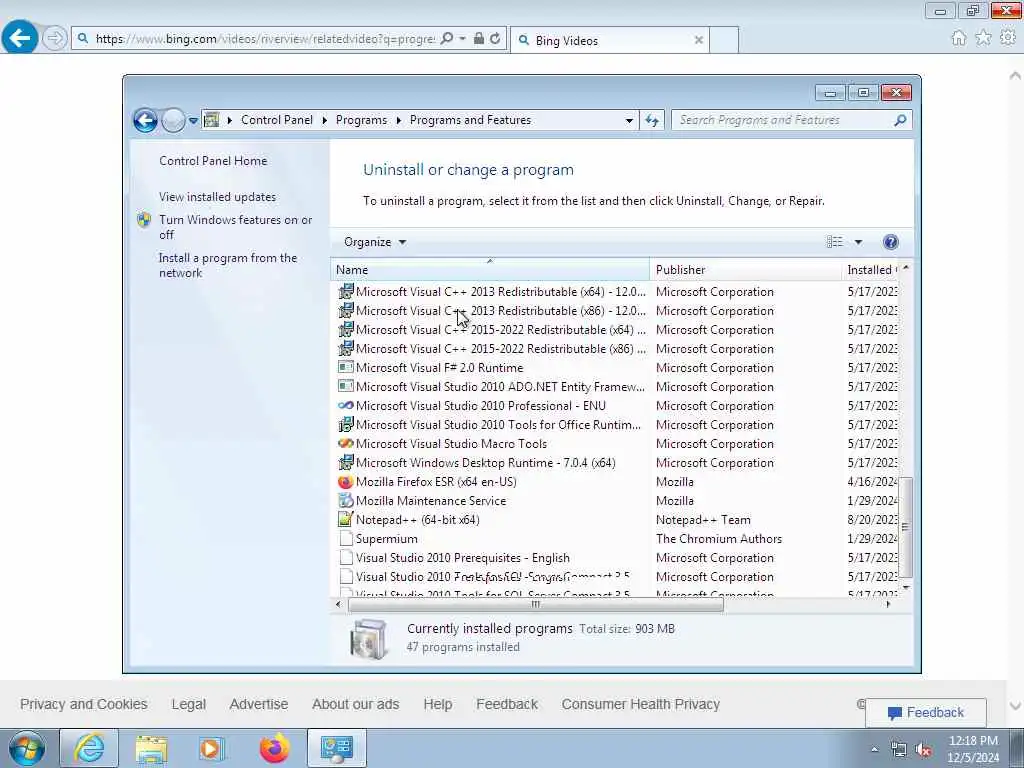This screenshot has height=768, width=1024.
Task: Click the browser Home icon
Action: pyautogui.click(x=959, y=38)
